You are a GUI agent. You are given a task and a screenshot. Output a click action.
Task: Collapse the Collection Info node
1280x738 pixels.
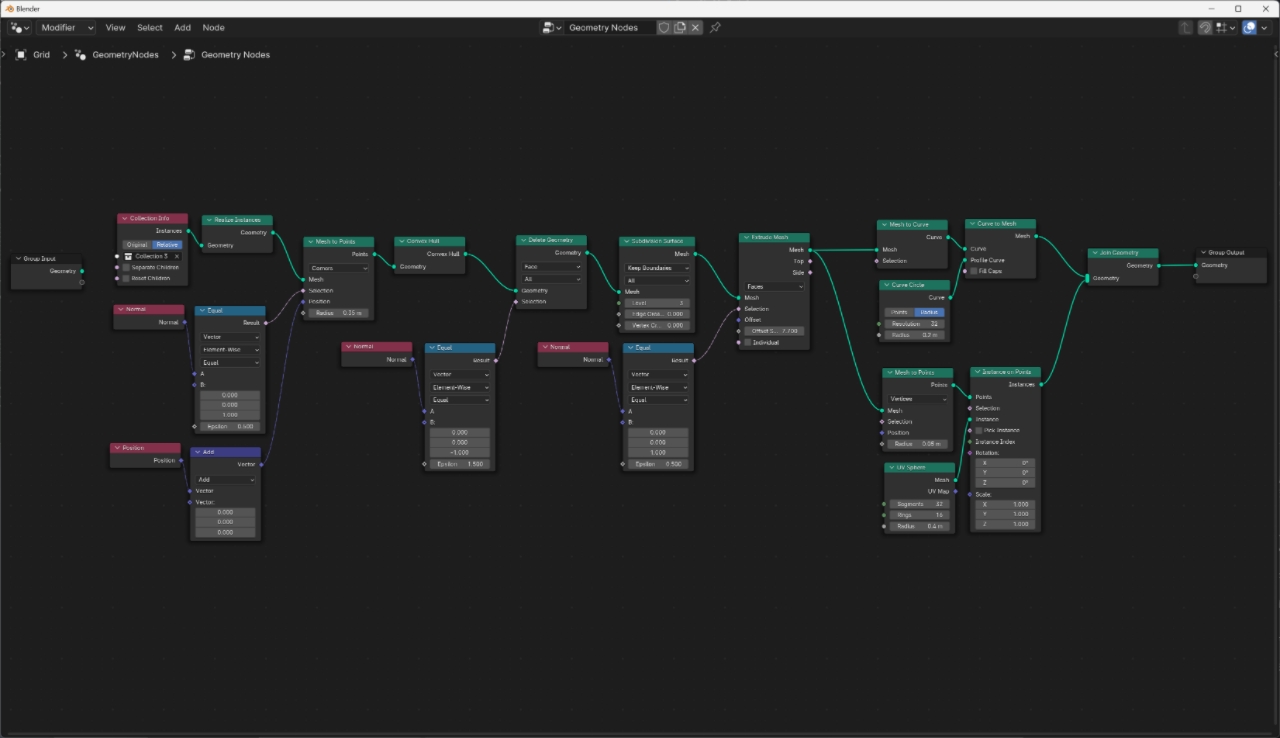[x=125, y=218]
